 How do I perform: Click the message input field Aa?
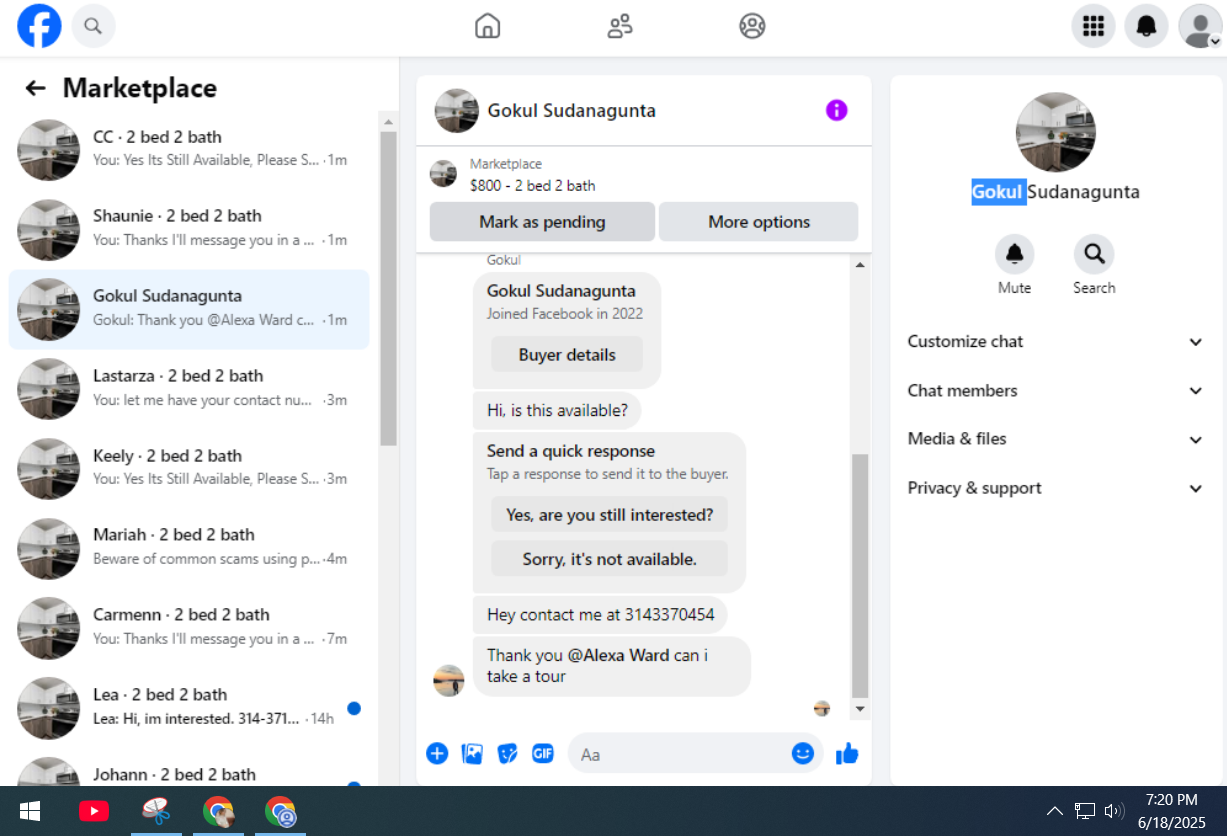point(680,754)
